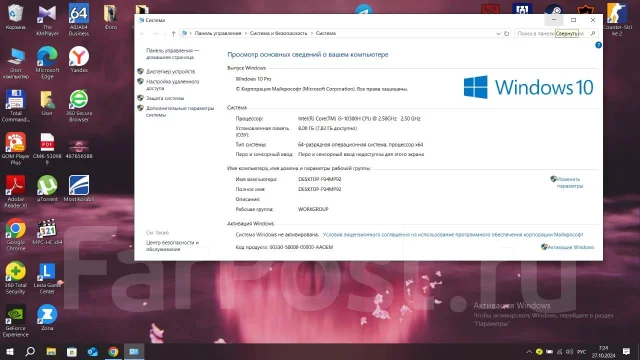This screenshot has height=360, width=640.
Task: Click the volume tray icon
Action: tap(569, 351)
